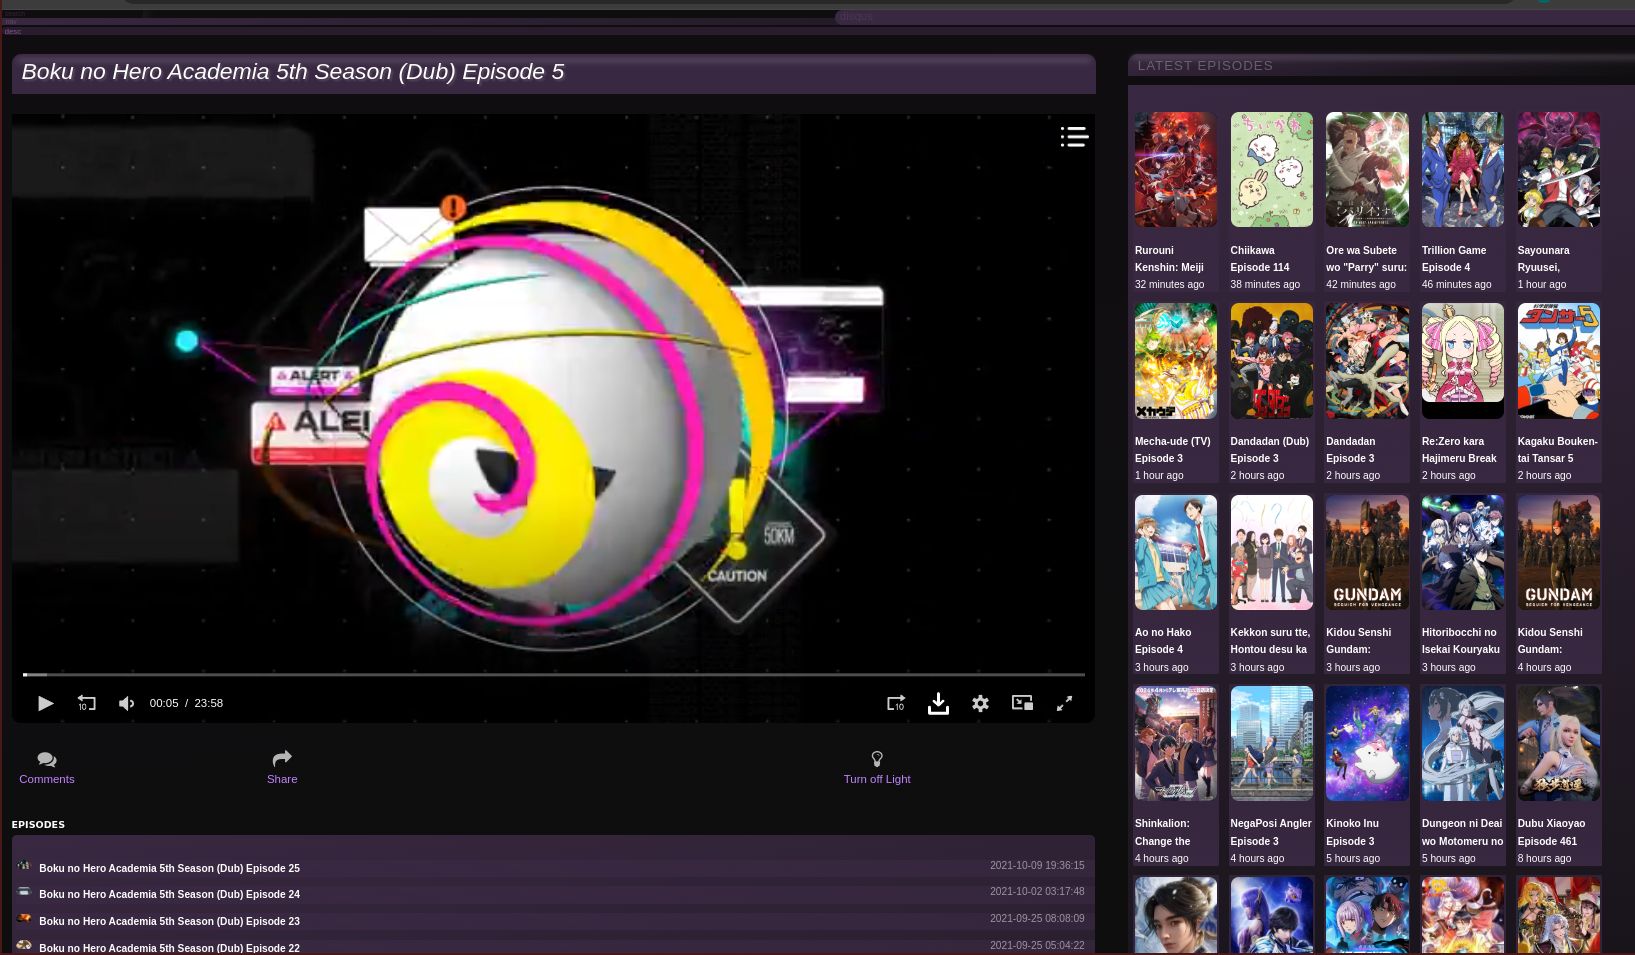Open Ore wa Subete wo Parry thumbnail
Viewport: 1635px width, 955px height.
tap(1367, 169)
